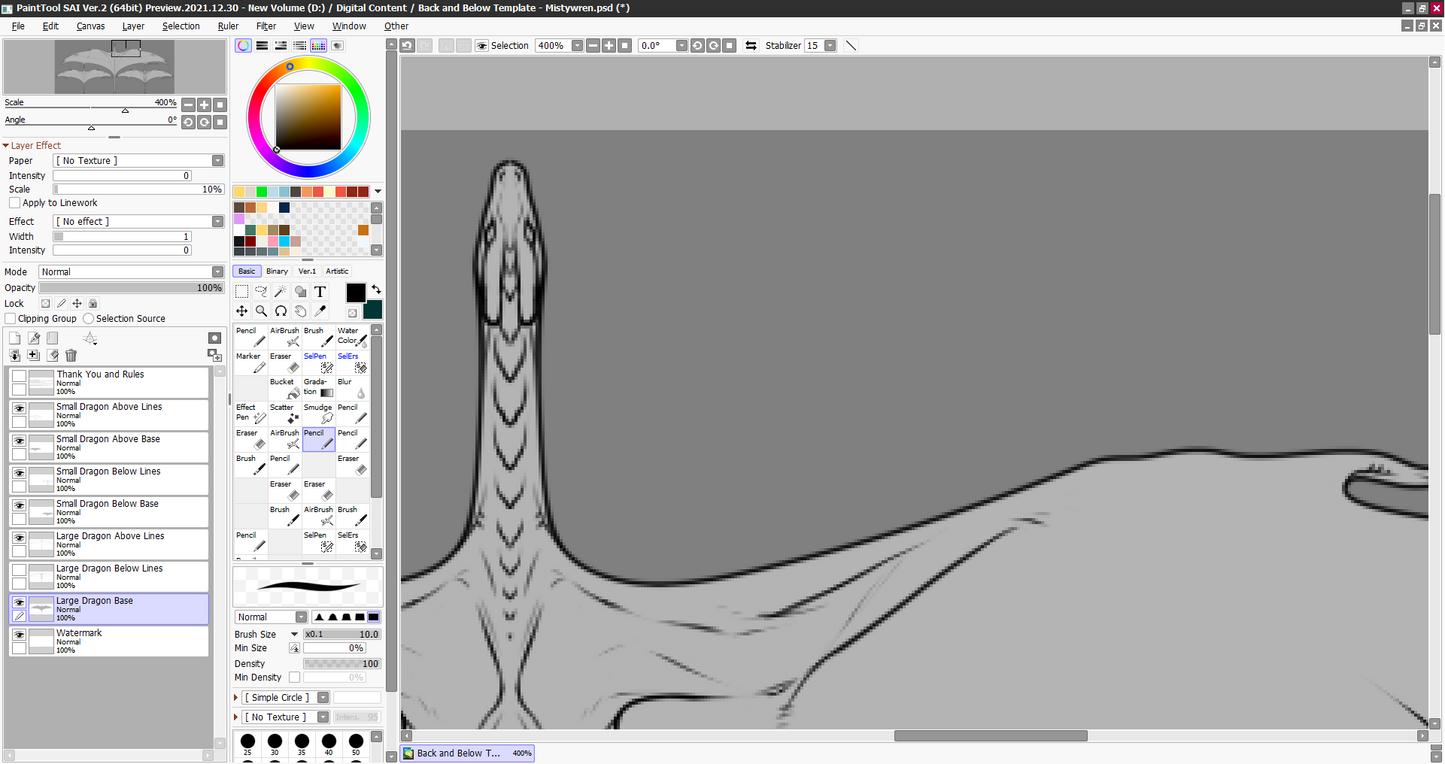This screenshot has height=764, width=1445.
Task: Enable the Apply to Linework checkbox
Action: [15, 202]
